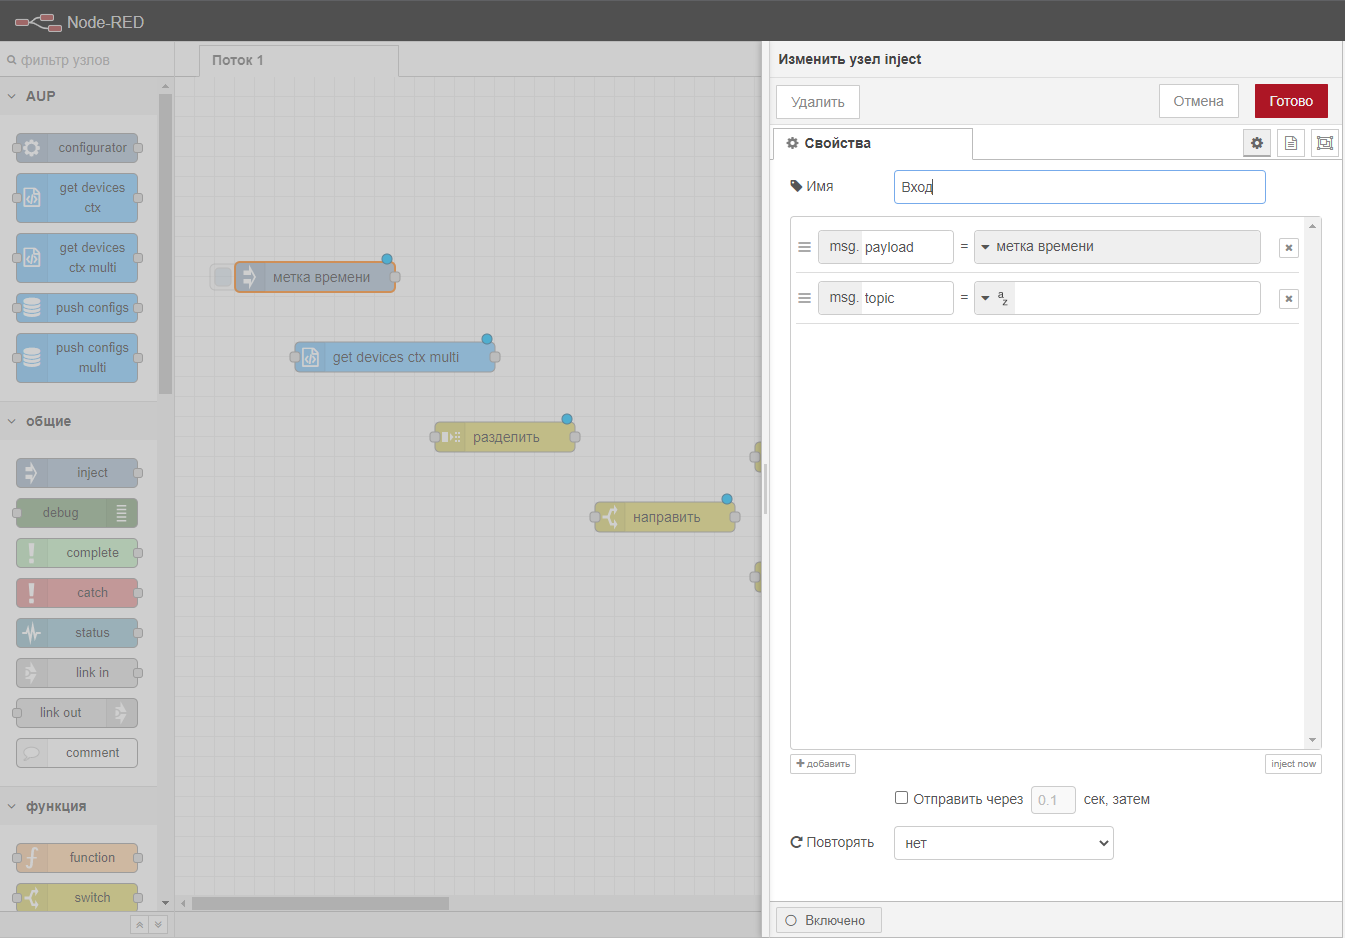Viewport: 1345px width, 938px height.
Task: Enable the Отправить через checkbox
Action: pos(901,798)
